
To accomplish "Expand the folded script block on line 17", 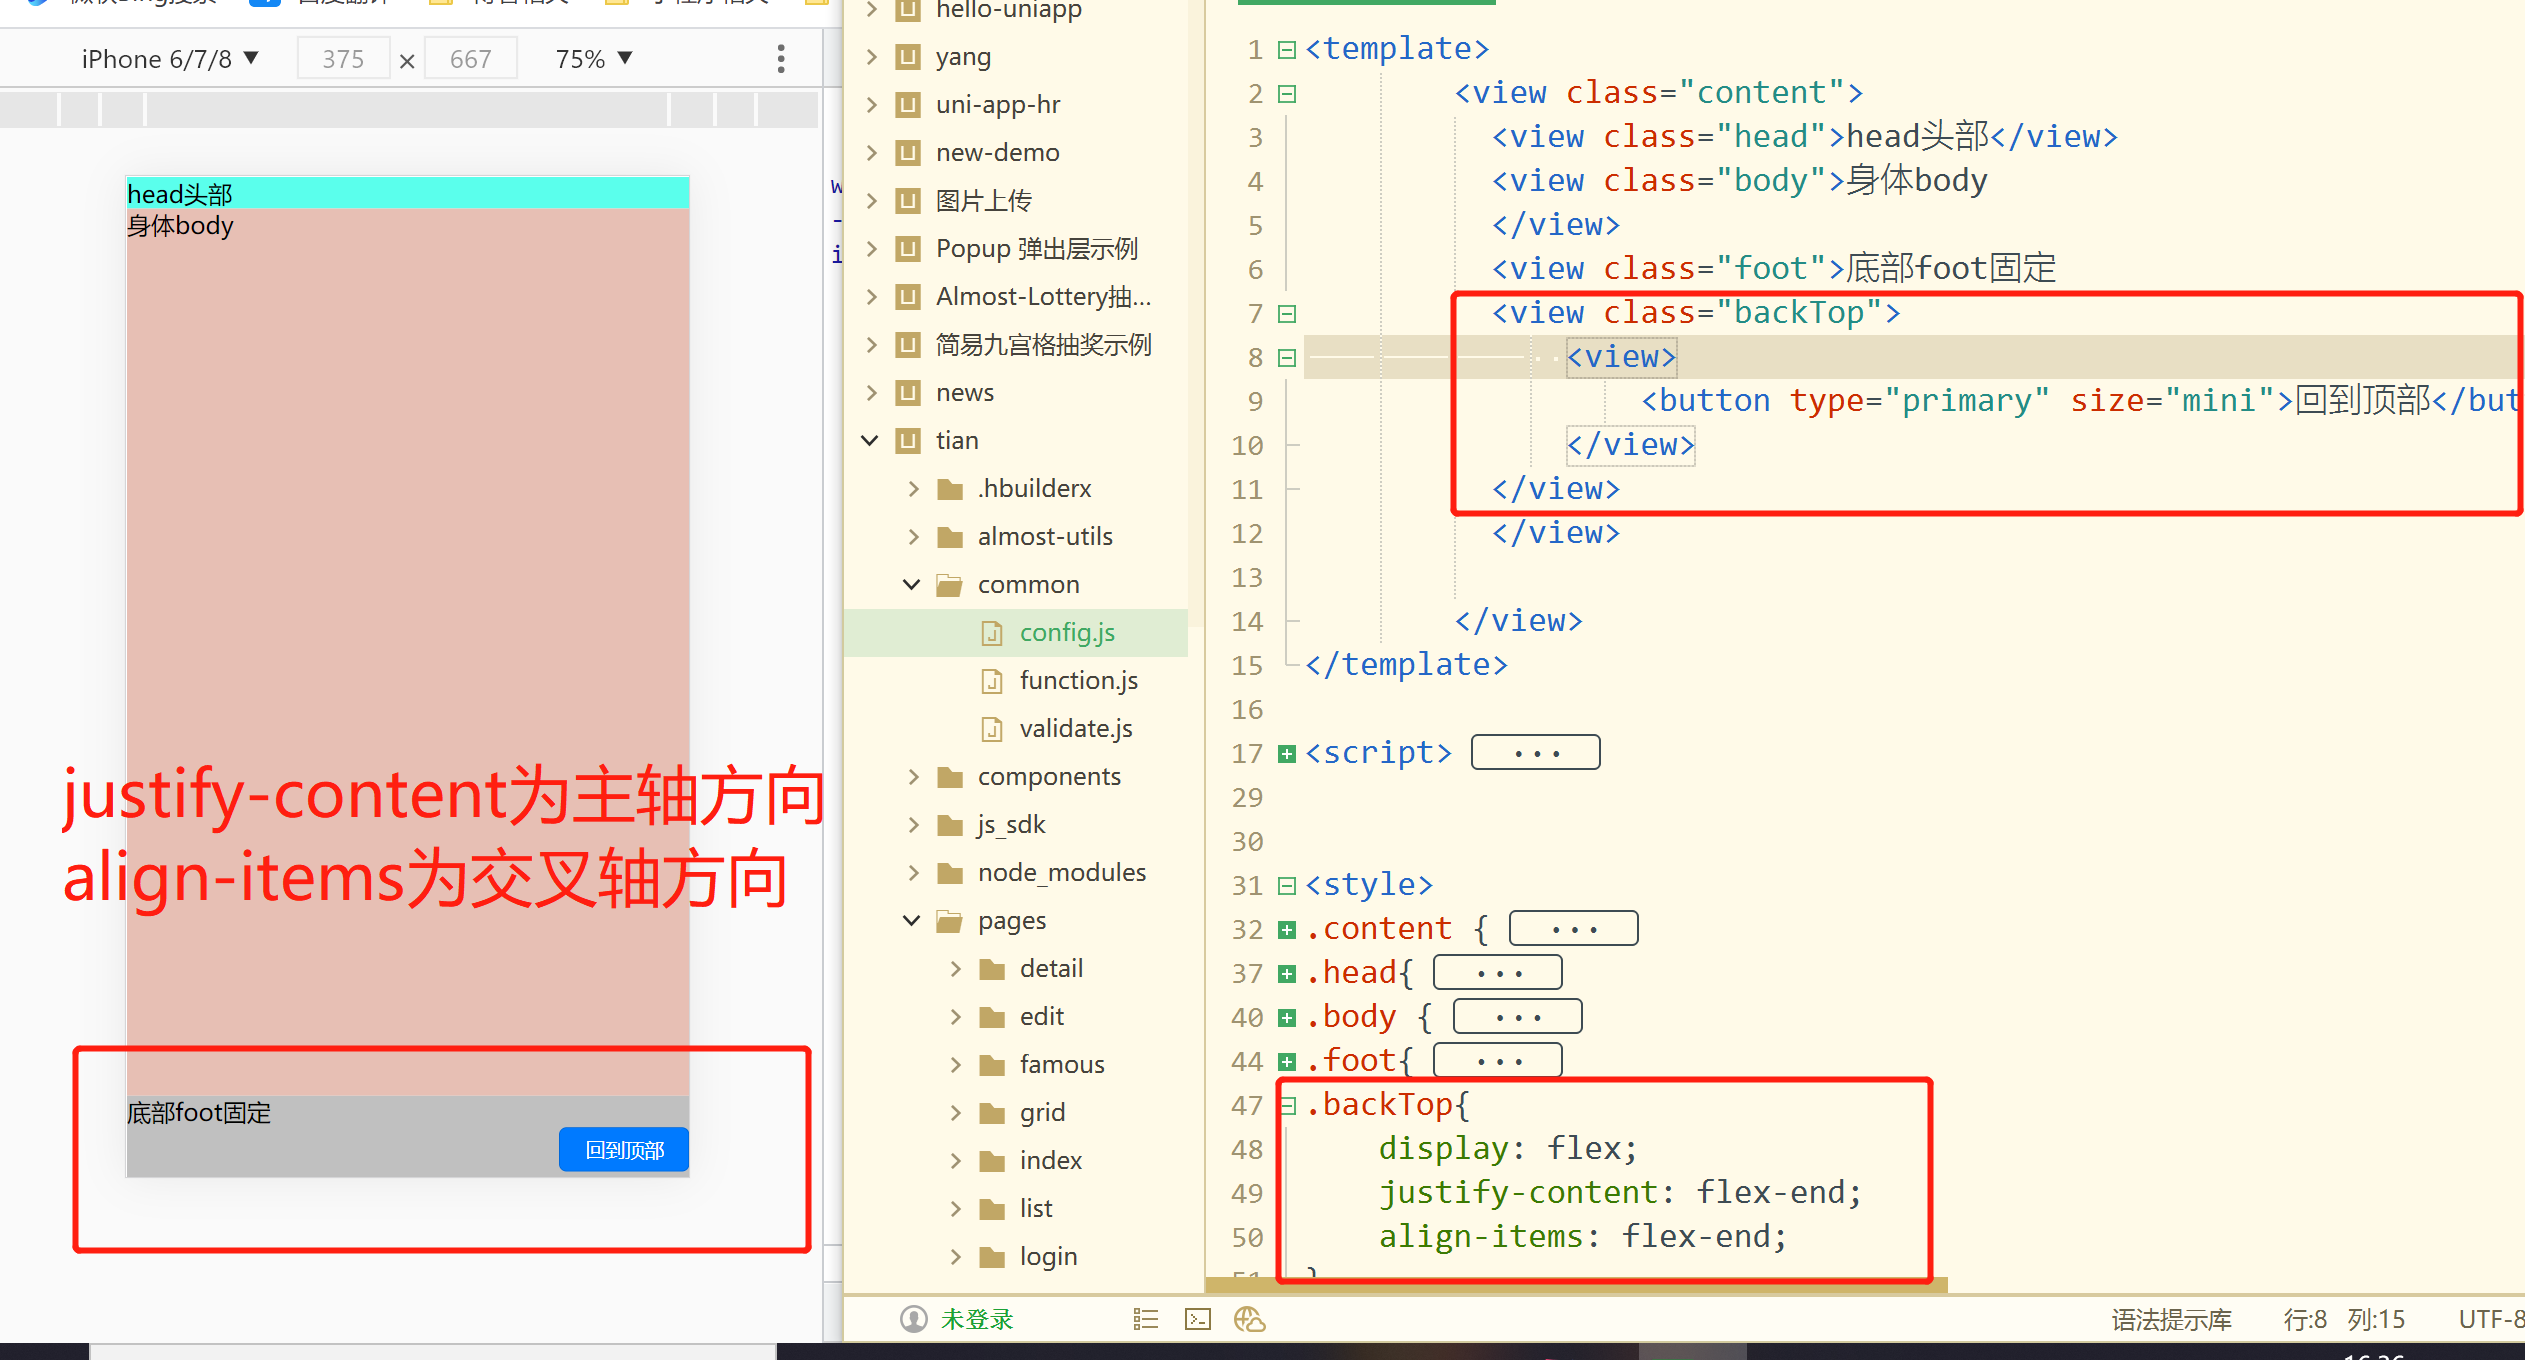I will point(1287,753).
